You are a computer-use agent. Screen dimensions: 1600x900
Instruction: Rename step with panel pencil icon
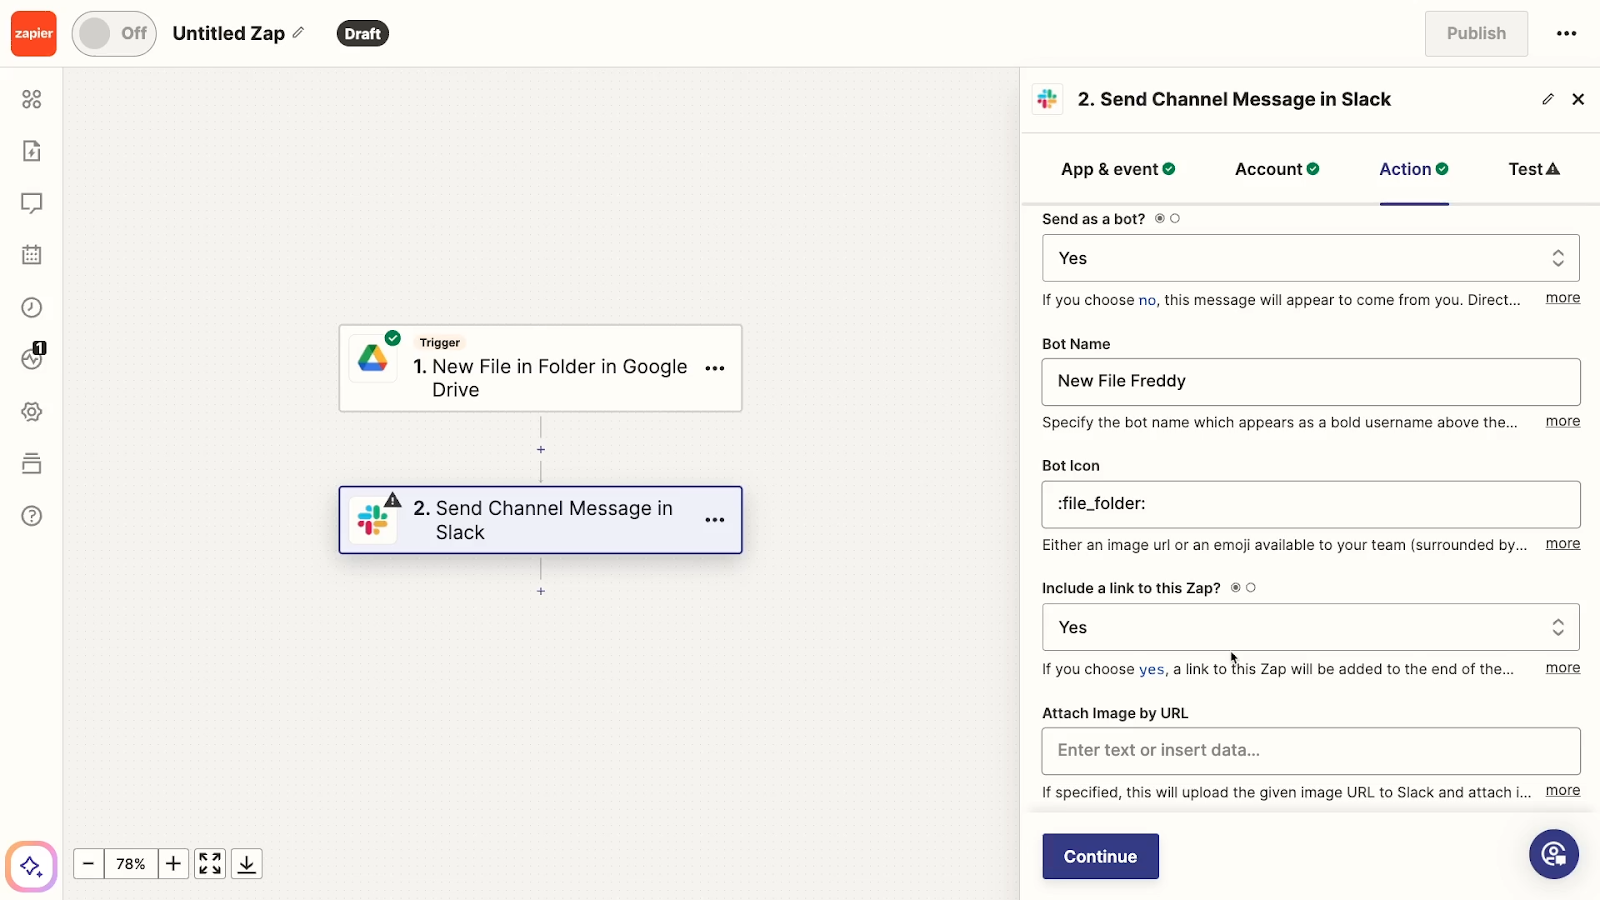click(1548, 99)
